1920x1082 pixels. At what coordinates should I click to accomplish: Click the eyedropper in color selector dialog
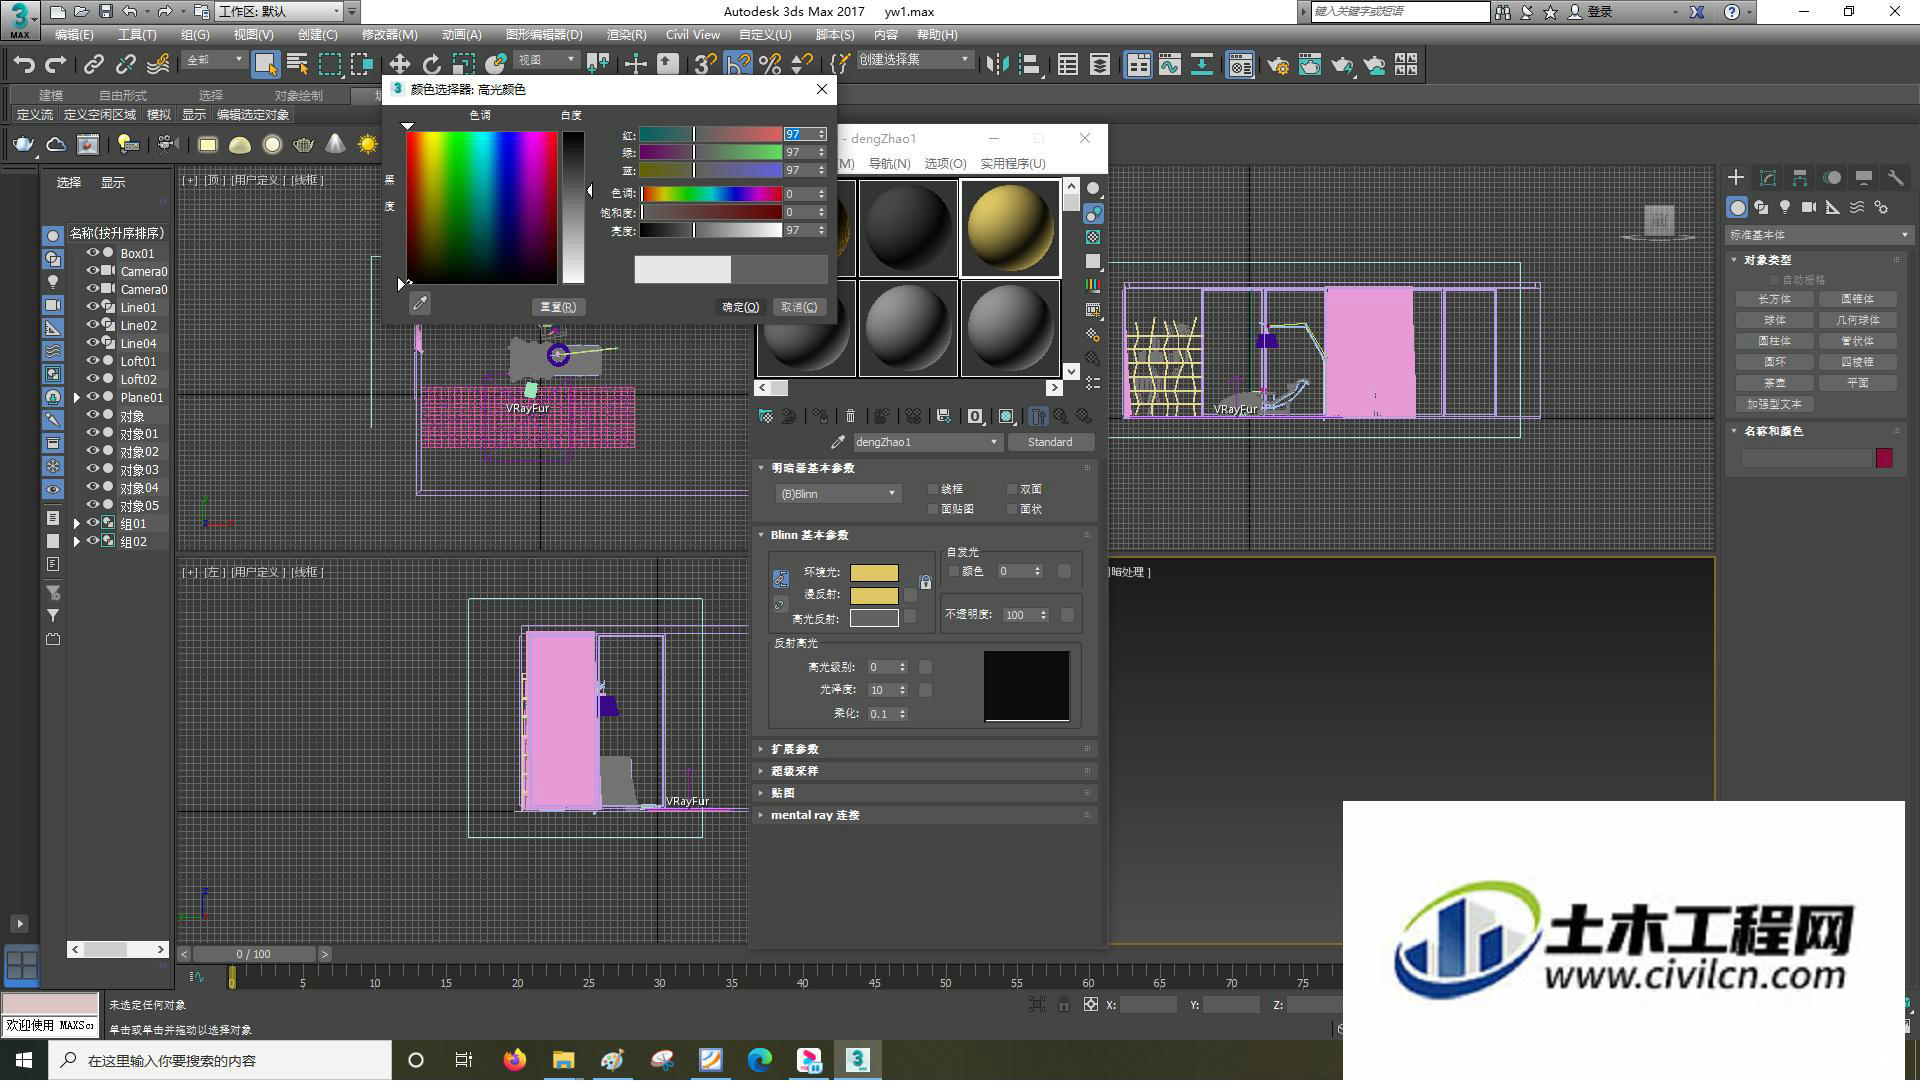pos(420,303)
